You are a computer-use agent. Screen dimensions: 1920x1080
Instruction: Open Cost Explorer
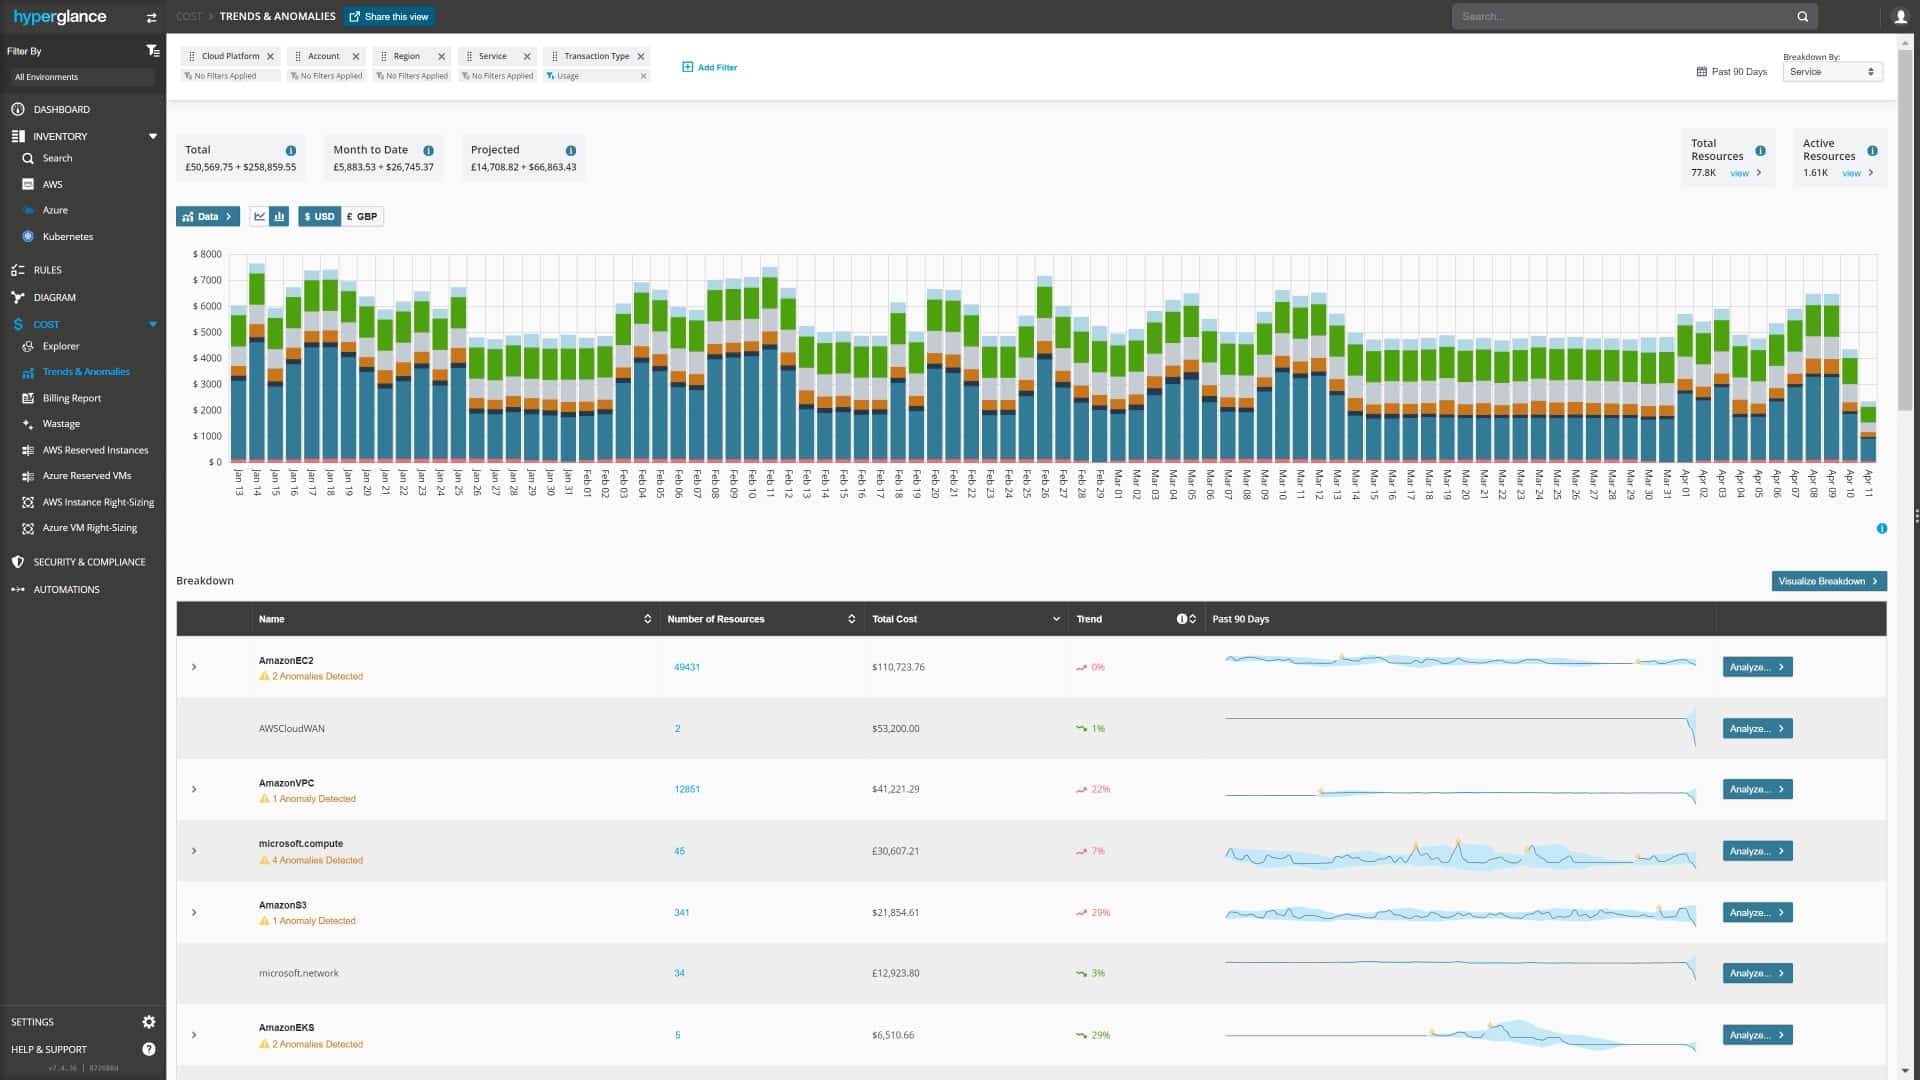click(x=60, y=346)
